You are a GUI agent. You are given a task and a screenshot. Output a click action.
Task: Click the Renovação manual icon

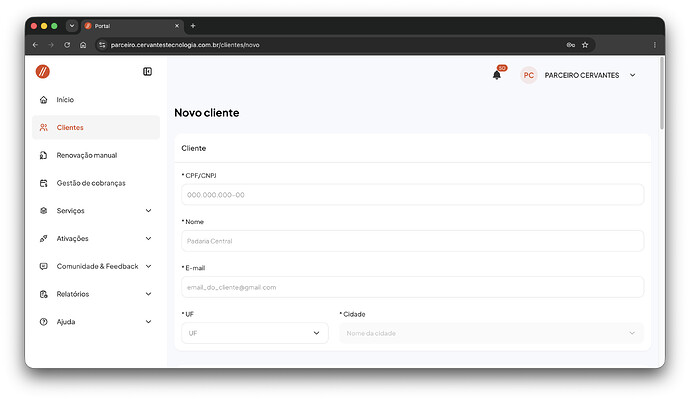pyautogui.click(x=44, y=155)
